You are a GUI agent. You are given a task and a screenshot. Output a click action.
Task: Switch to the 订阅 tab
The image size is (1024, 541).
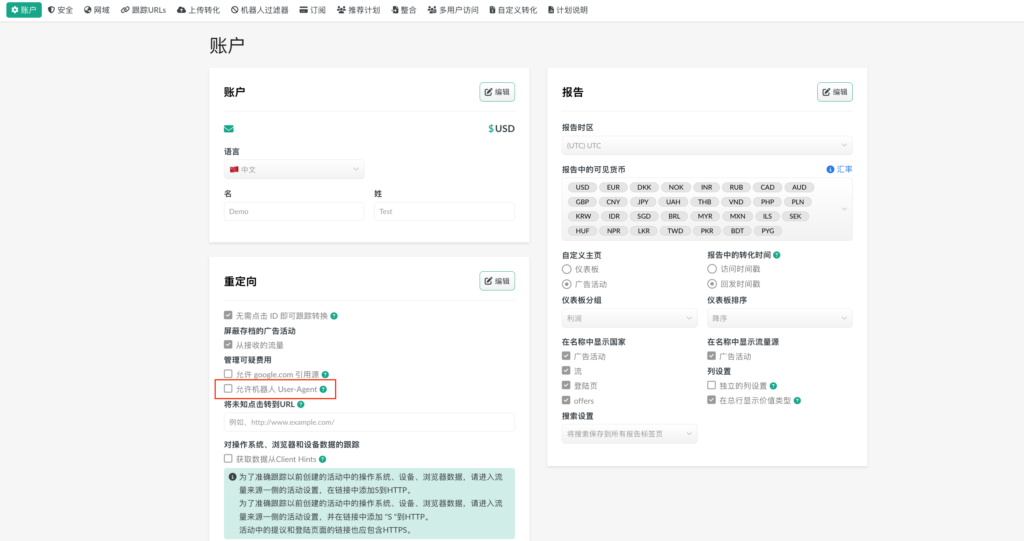click(313, 10)
